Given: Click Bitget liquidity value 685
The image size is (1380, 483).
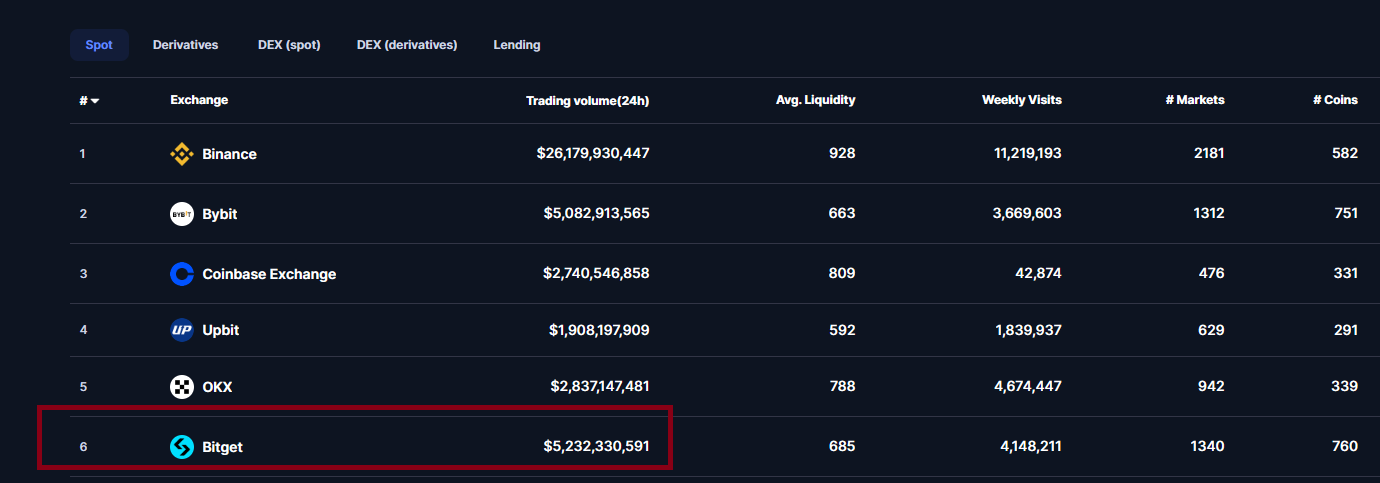Looking at the screenshot, I should (x=842, y=447).
